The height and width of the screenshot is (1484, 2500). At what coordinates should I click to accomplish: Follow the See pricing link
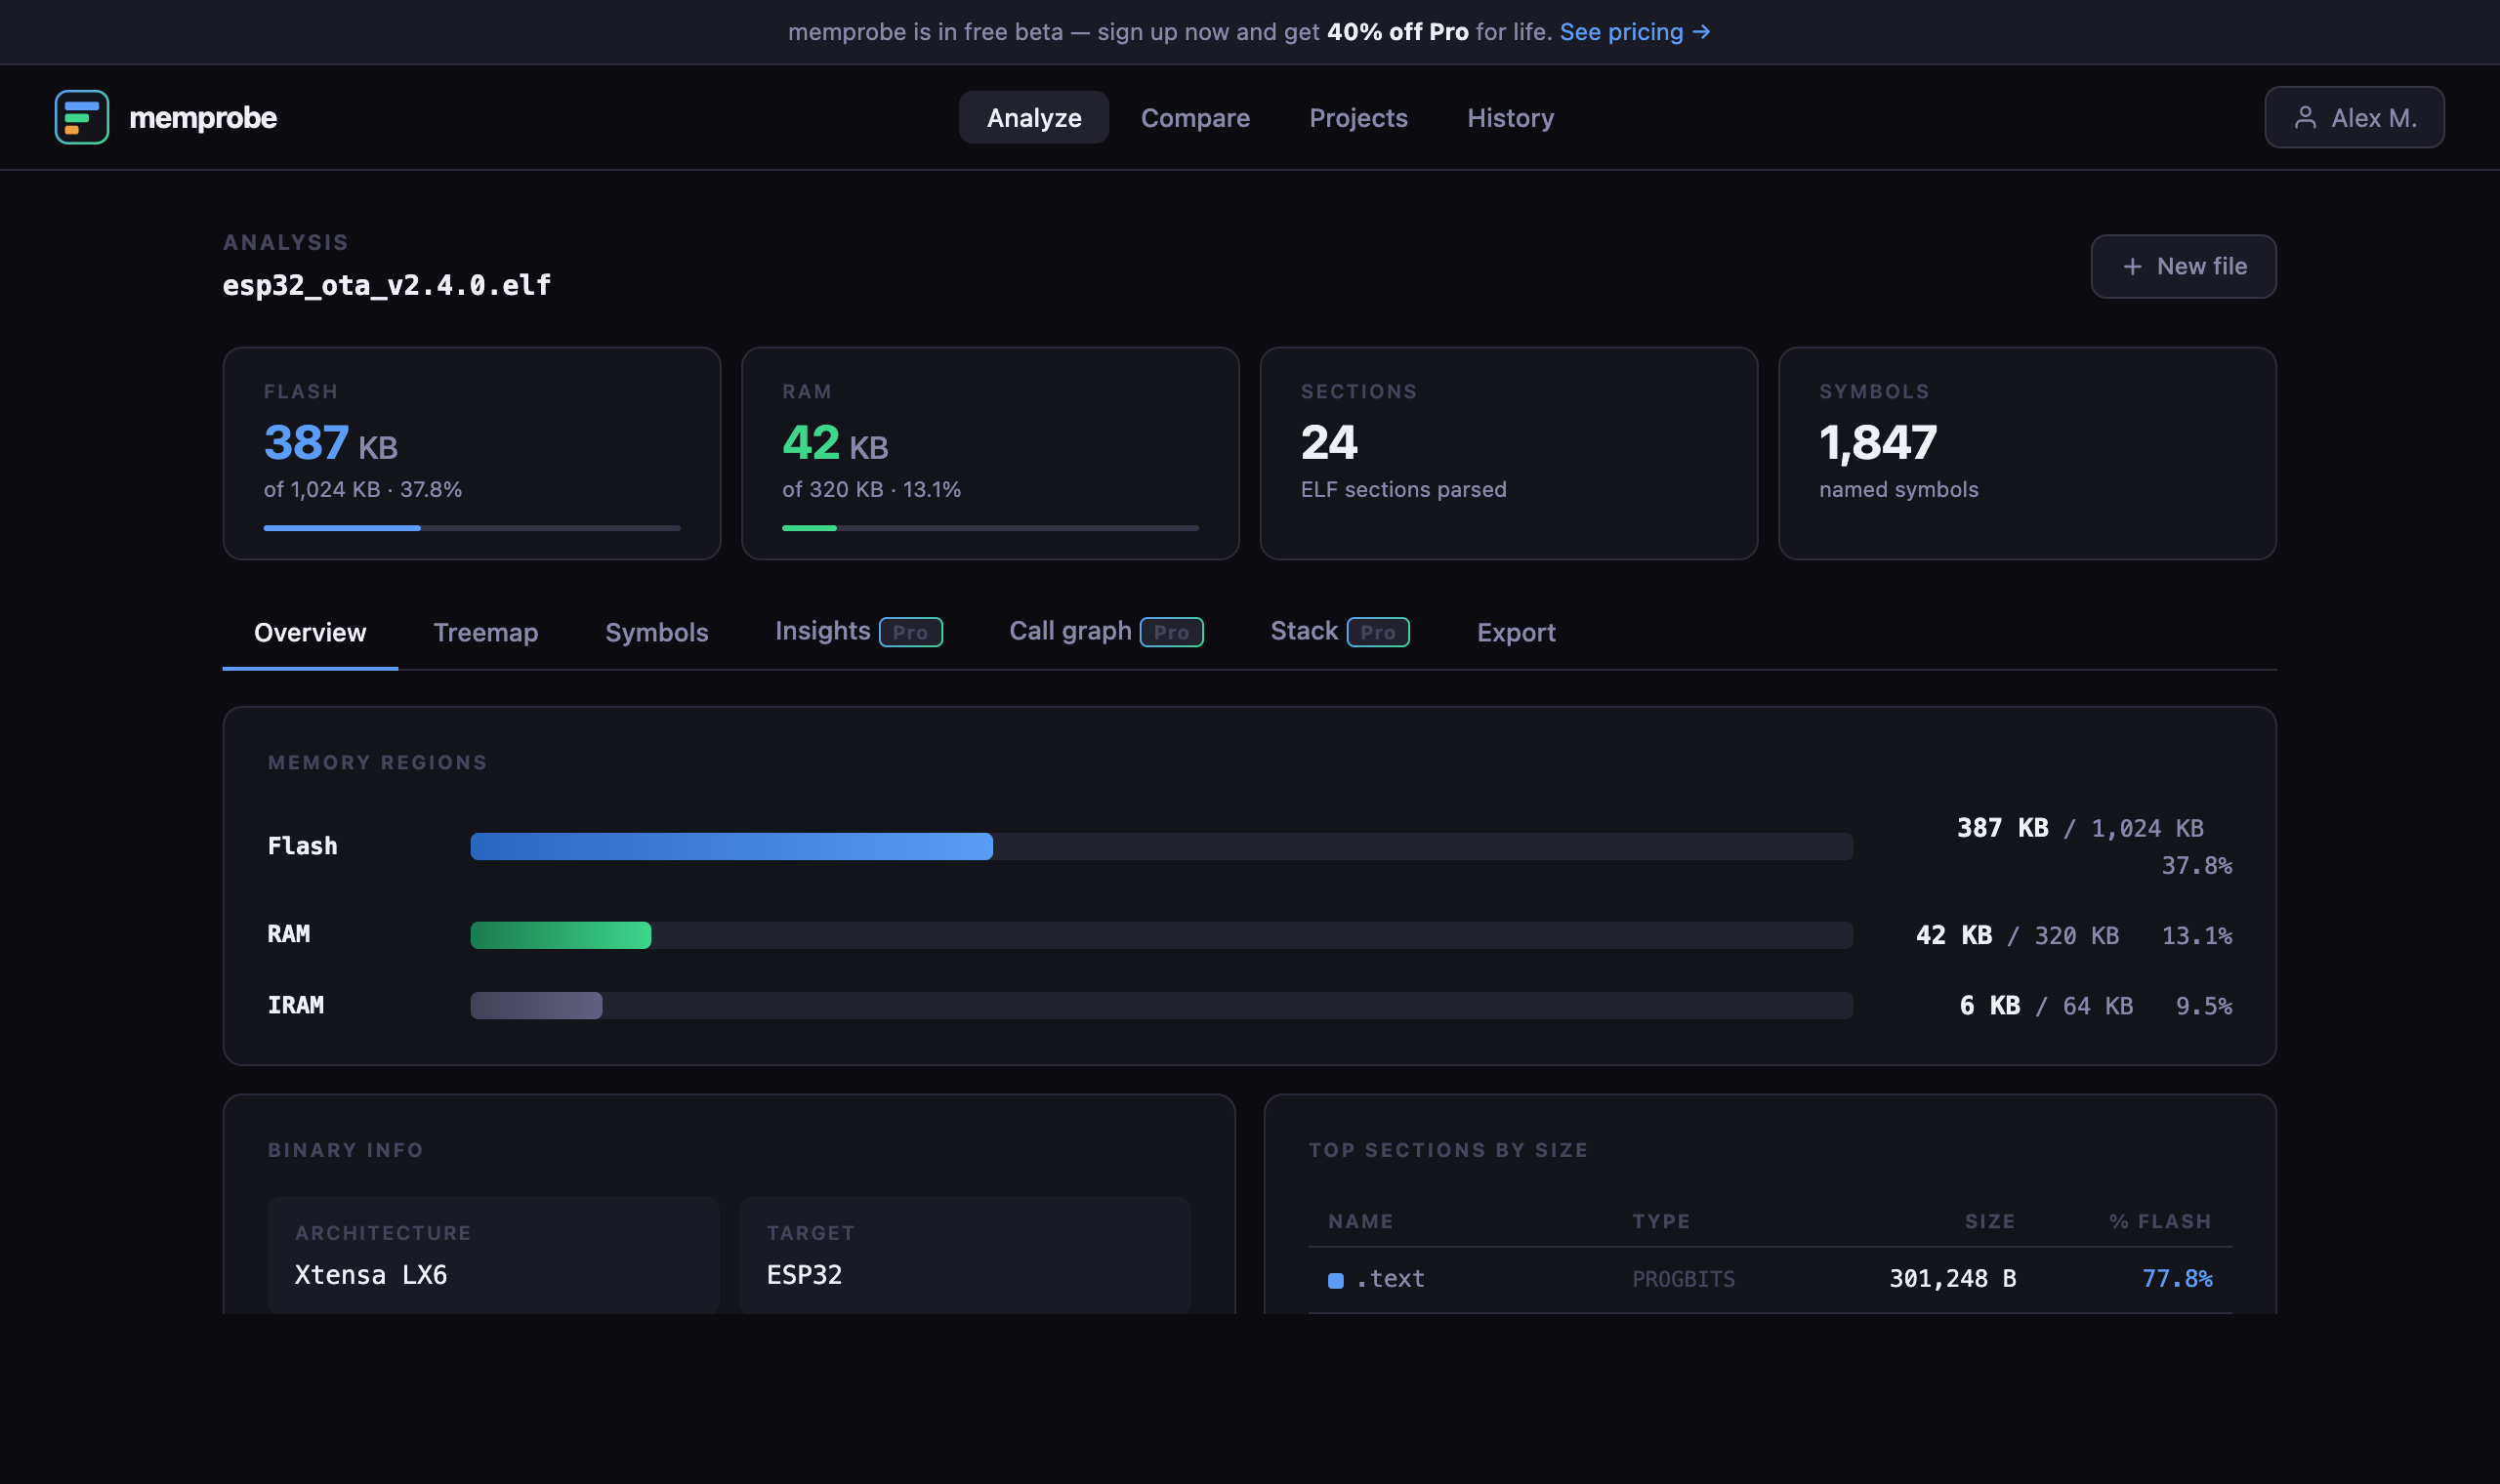click(x=1635, y=32)
